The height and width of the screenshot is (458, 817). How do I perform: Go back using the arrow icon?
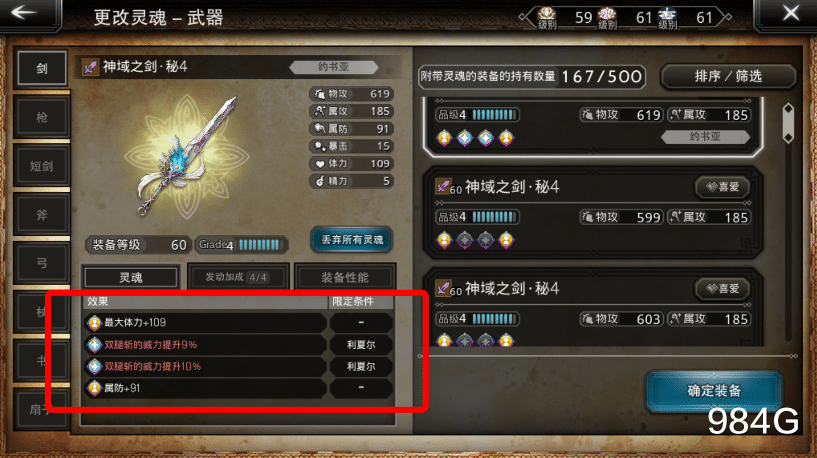24,14
